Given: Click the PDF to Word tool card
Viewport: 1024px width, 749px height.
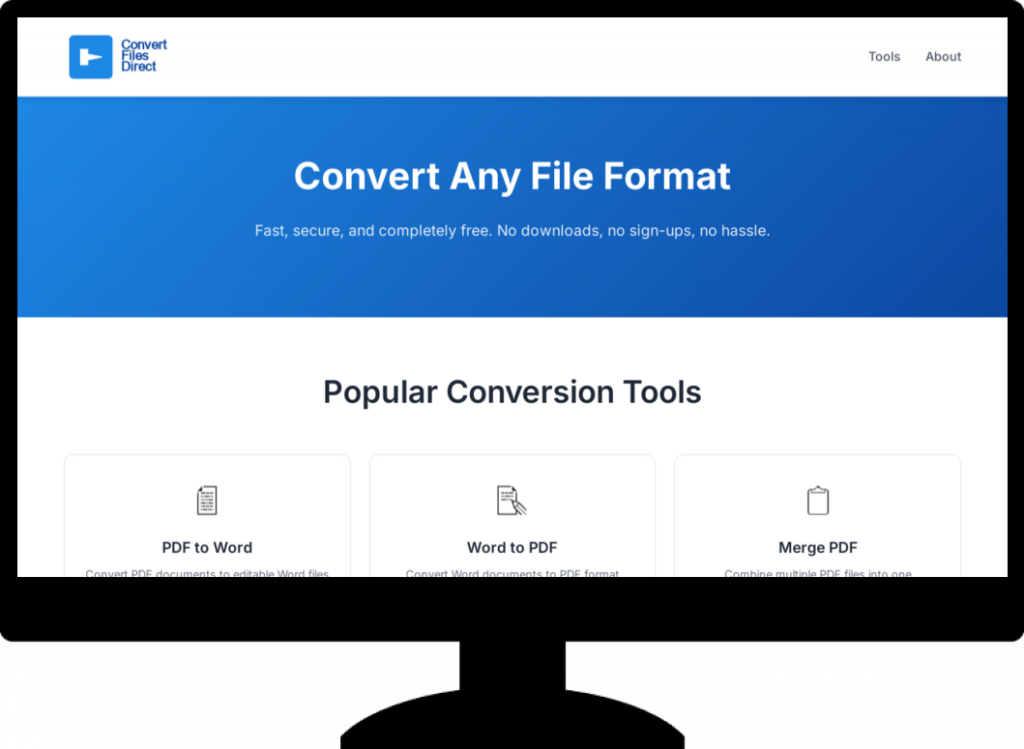Looking at the screenshot, I should (x=207, y=516).
